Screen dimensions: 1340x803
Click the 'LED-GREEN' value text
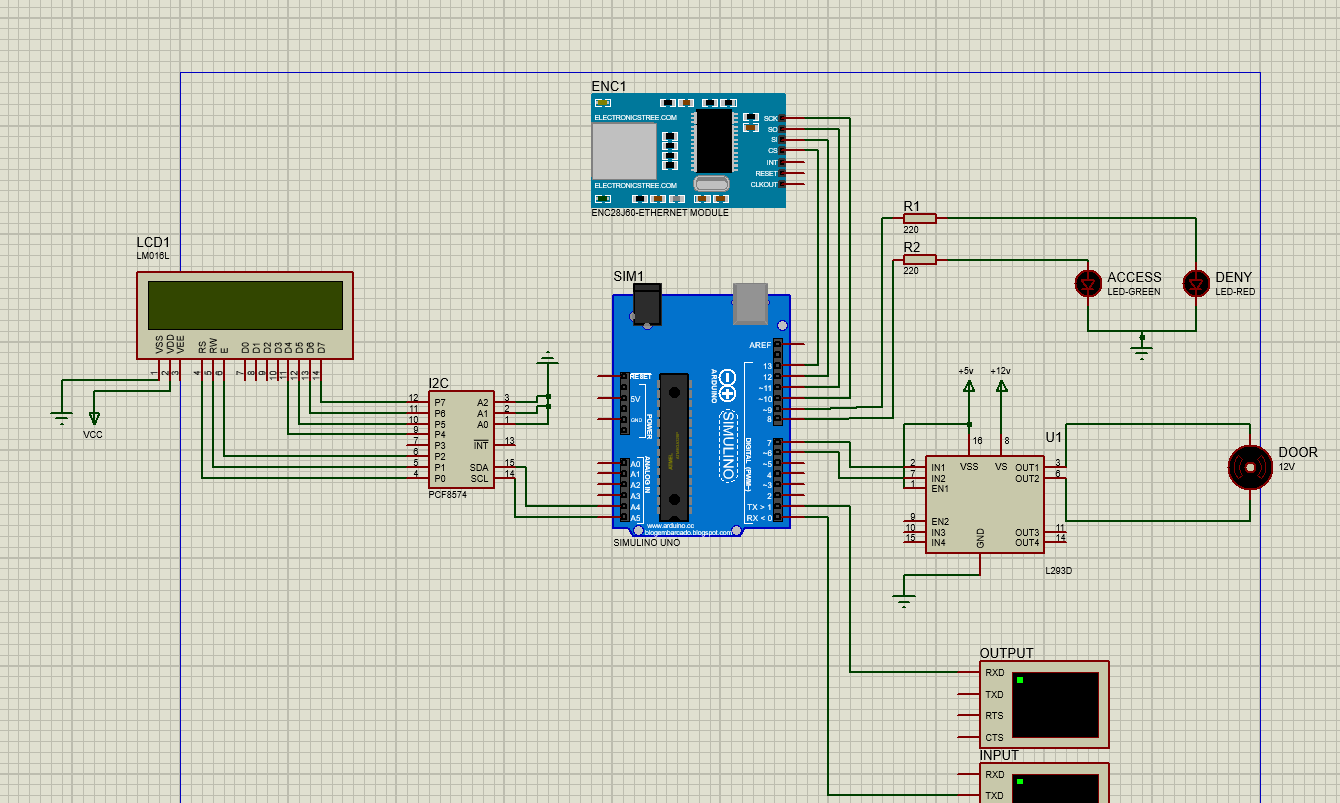click(x=1134, y=292)
